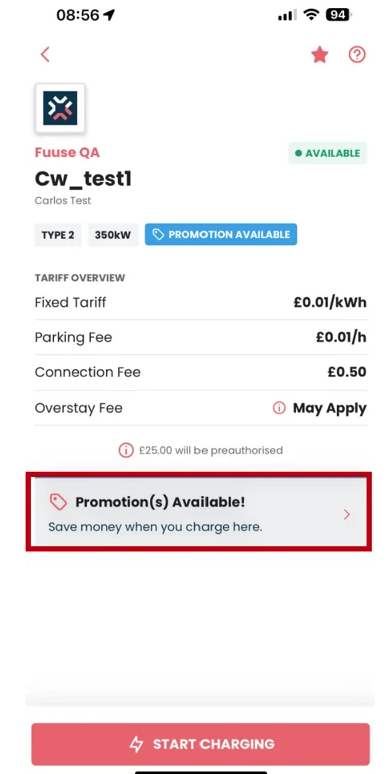Tap the PROMOTION AVAILABLE blue badge

click(221, 234)
